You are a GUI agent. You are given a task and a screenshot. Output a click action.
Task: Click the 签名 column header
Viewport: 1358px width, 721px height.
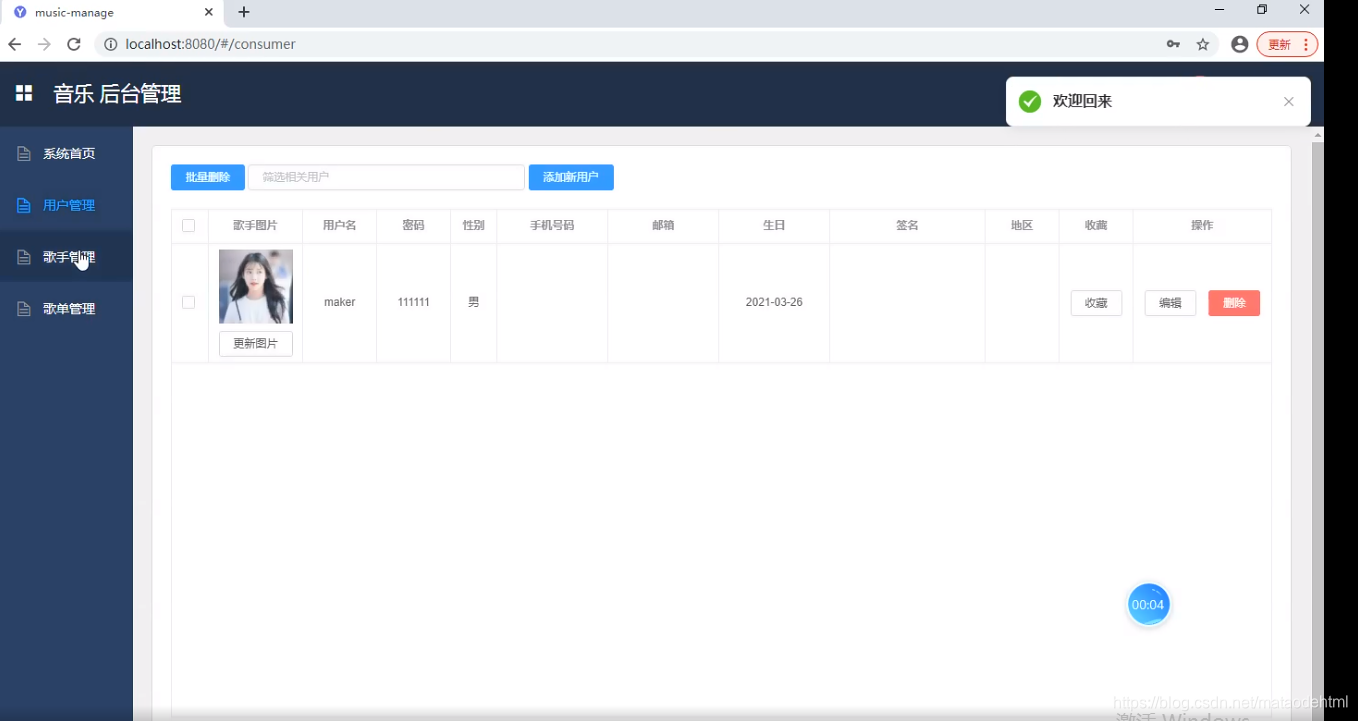tap(907, 226)
